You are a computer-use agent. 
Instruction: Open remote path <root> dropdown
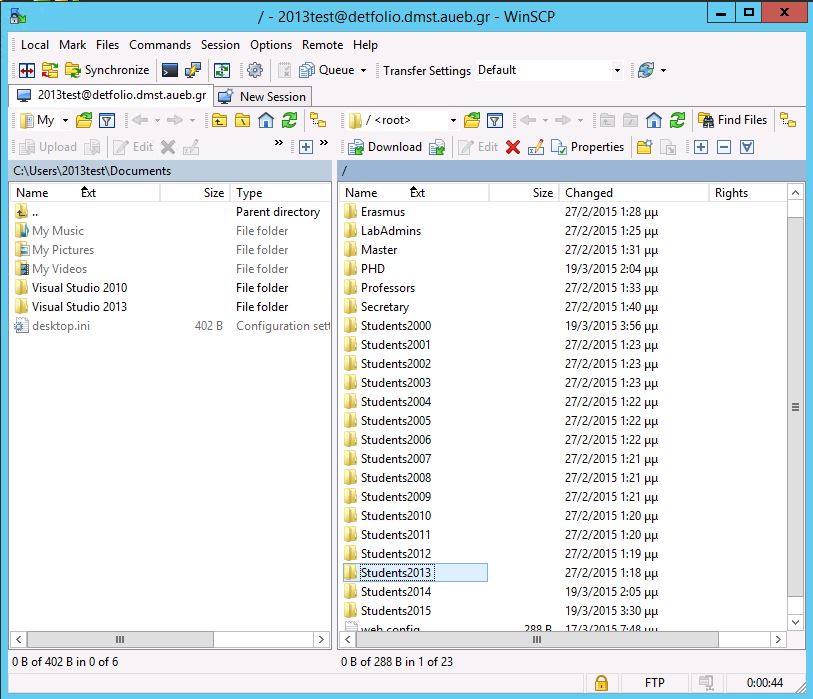coord(452,120)
